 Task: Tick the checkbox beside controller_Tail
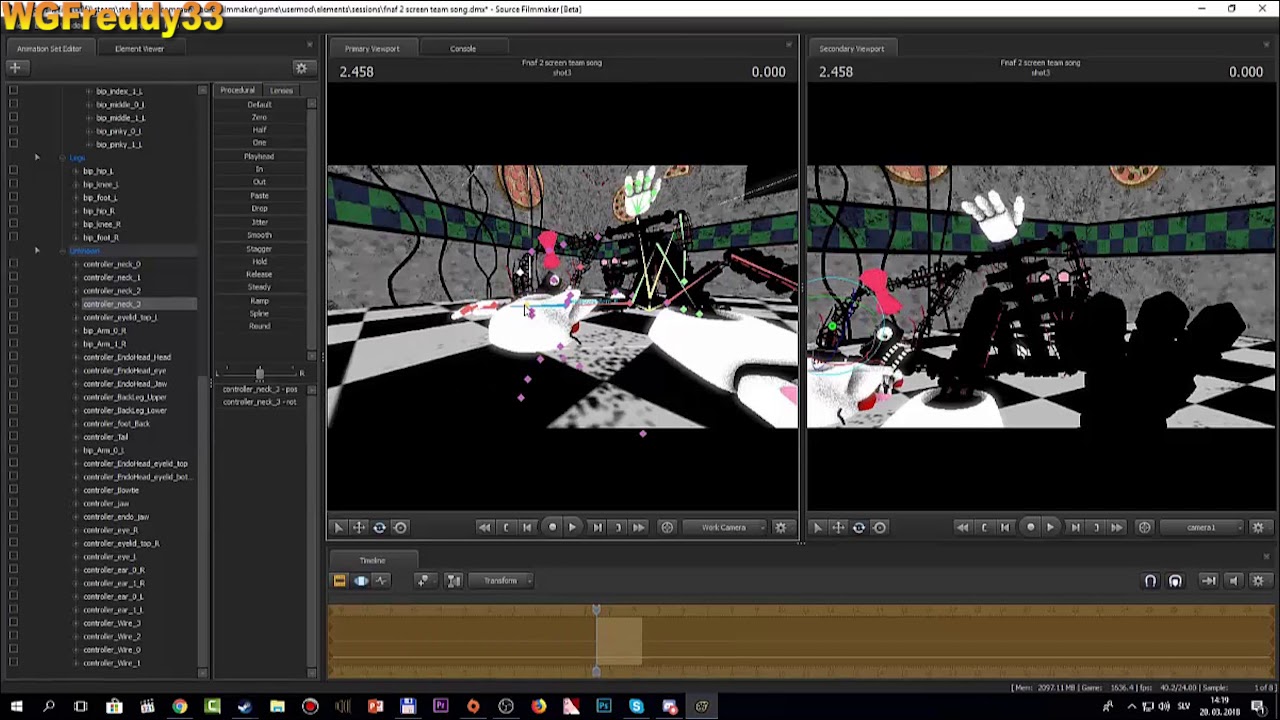[13, 437]
